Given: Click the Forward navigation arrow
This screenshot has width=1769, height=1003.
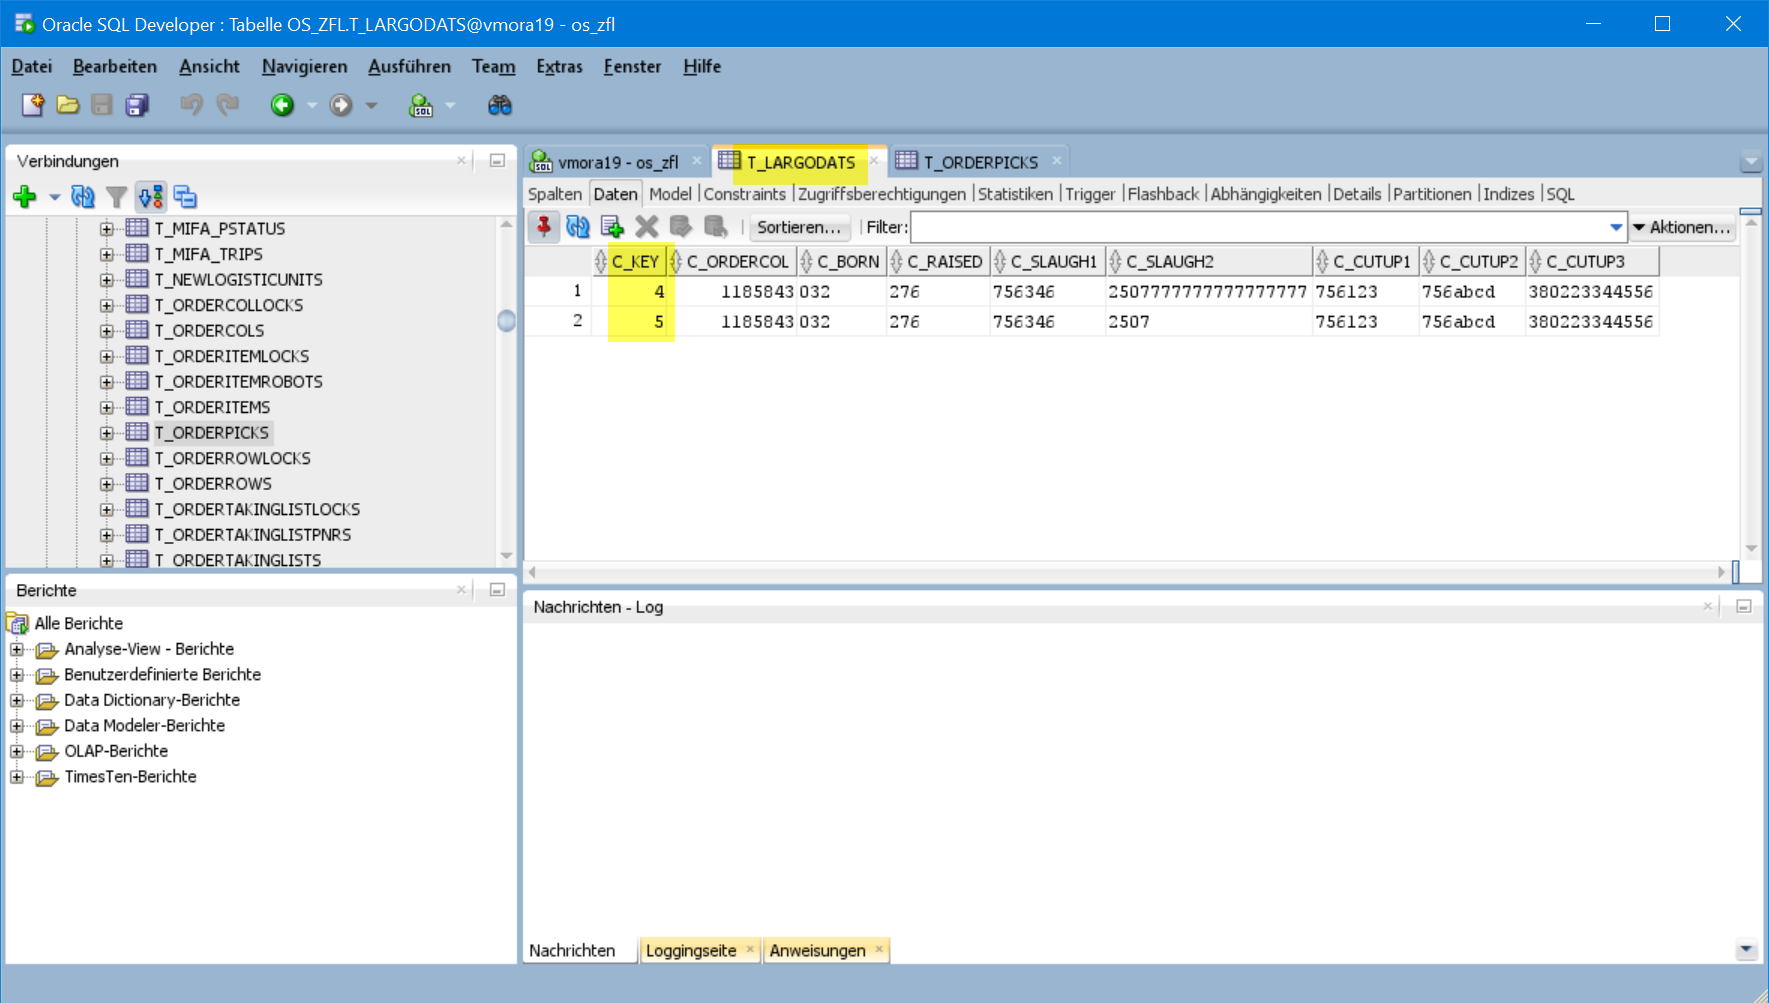Looking at the screenshot, I should (x=341, y=105).
